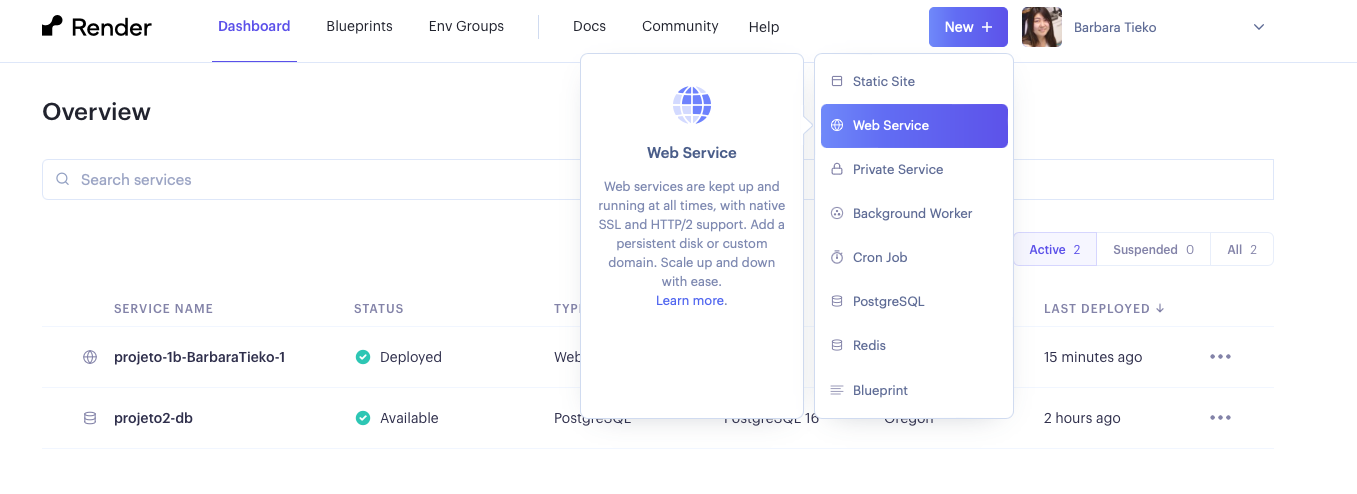1357x494 pixels.
Task: Click the search magnifier icon
Action: point(63,180)
